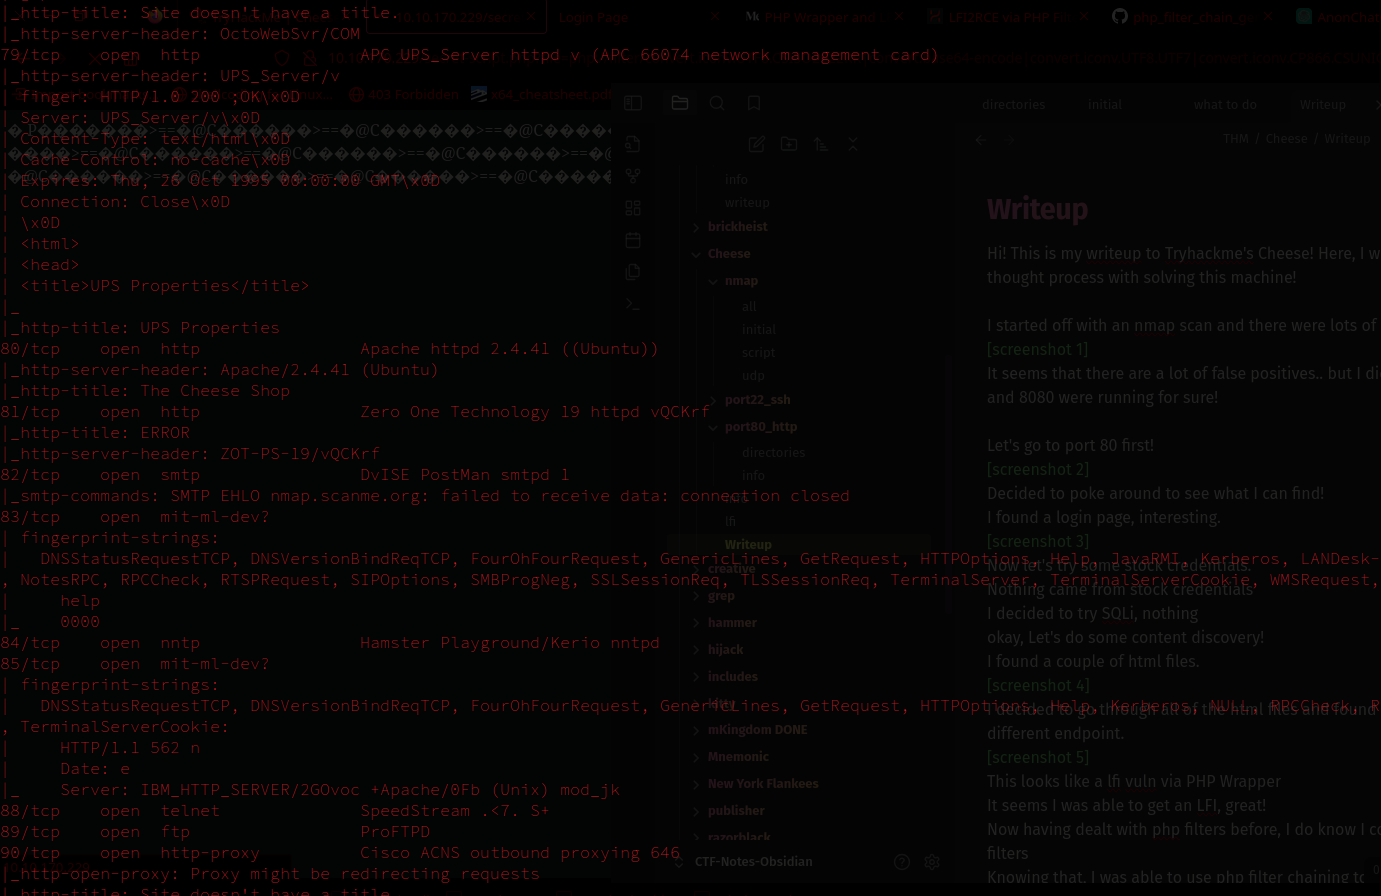The height and width of the screenshot is (896, 1381).
Task: Open daily note calendar ribbon icon
Action: point(633,240)
